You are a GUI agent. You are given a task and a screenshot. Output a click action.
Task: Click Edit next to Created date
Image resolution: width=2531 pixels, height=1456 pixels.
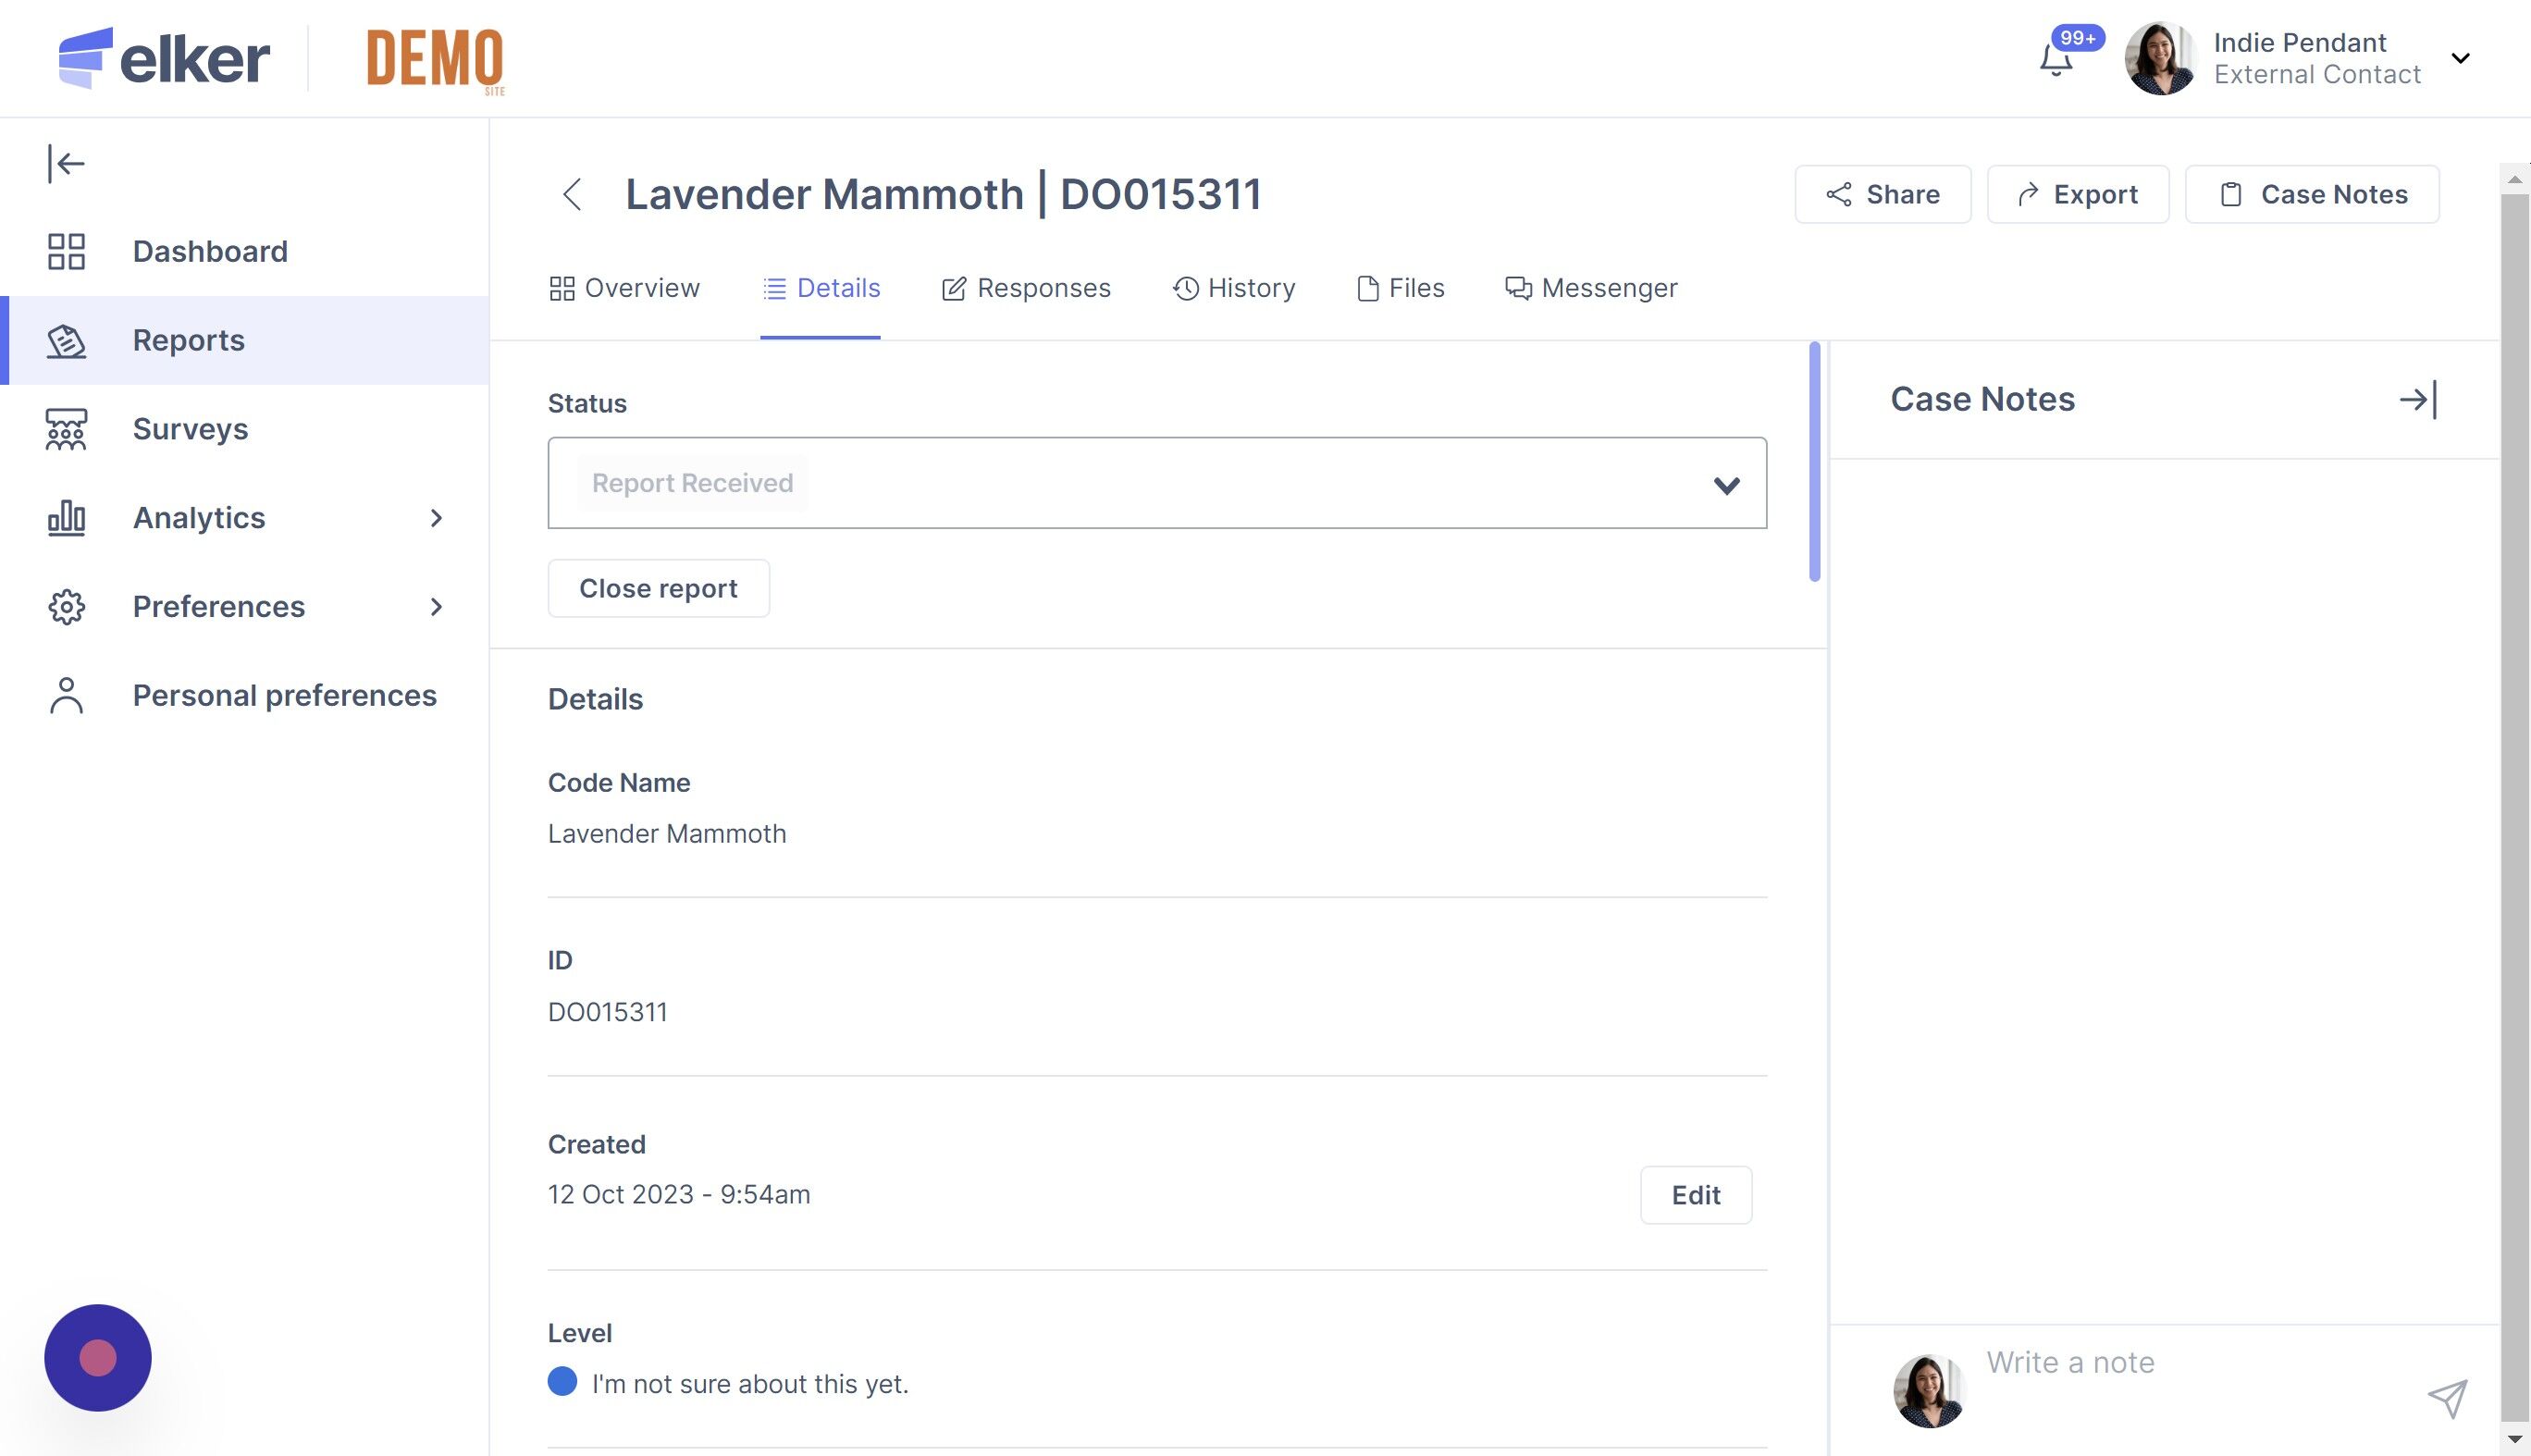(x=1695, y=1195)
